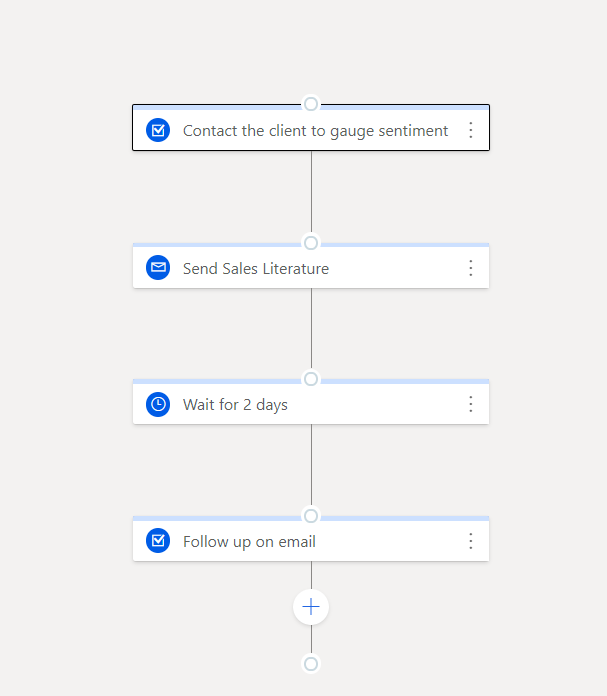Select the Follow up on email step title
The width and height of the screenshot is (607, 696).
tap(249, 542)
